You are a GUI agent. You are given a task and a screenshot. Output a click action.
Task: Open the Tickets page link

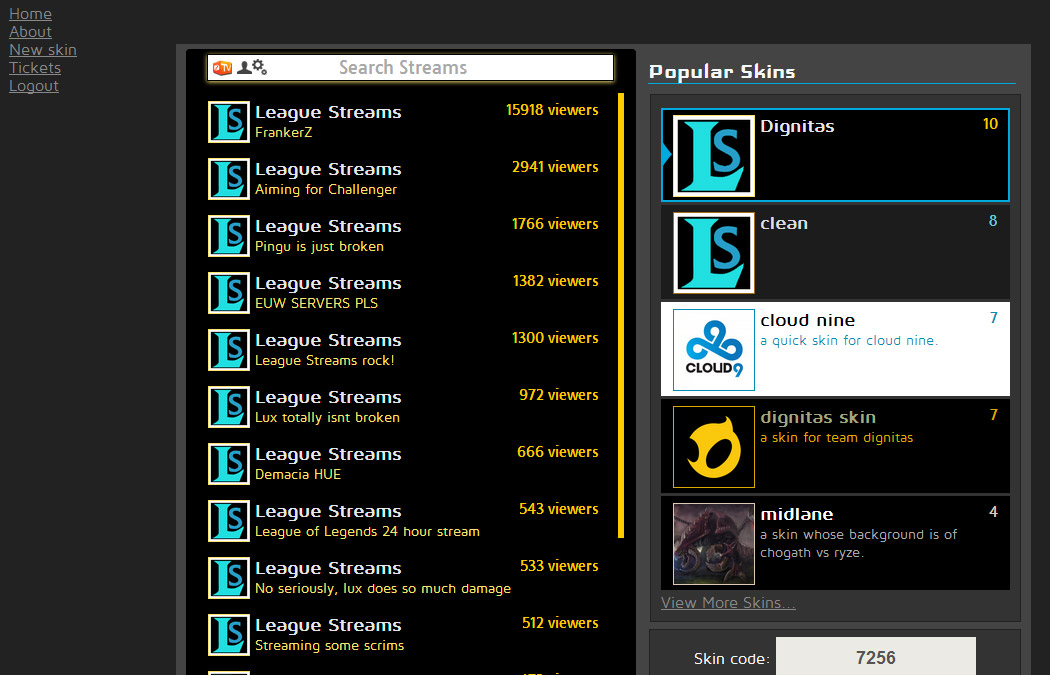click(x=35, y=68)
